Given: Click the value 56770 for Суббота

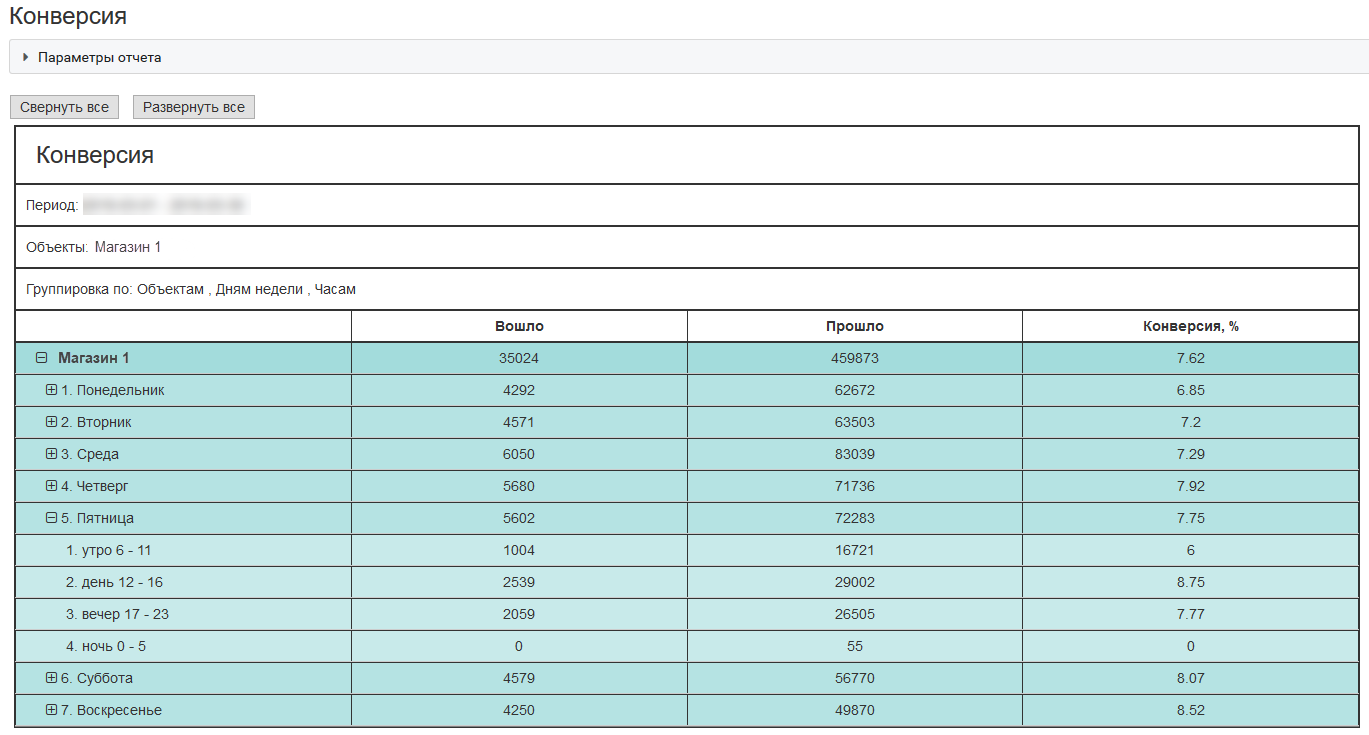Looking at the screenshot, I should coord(855,678).
